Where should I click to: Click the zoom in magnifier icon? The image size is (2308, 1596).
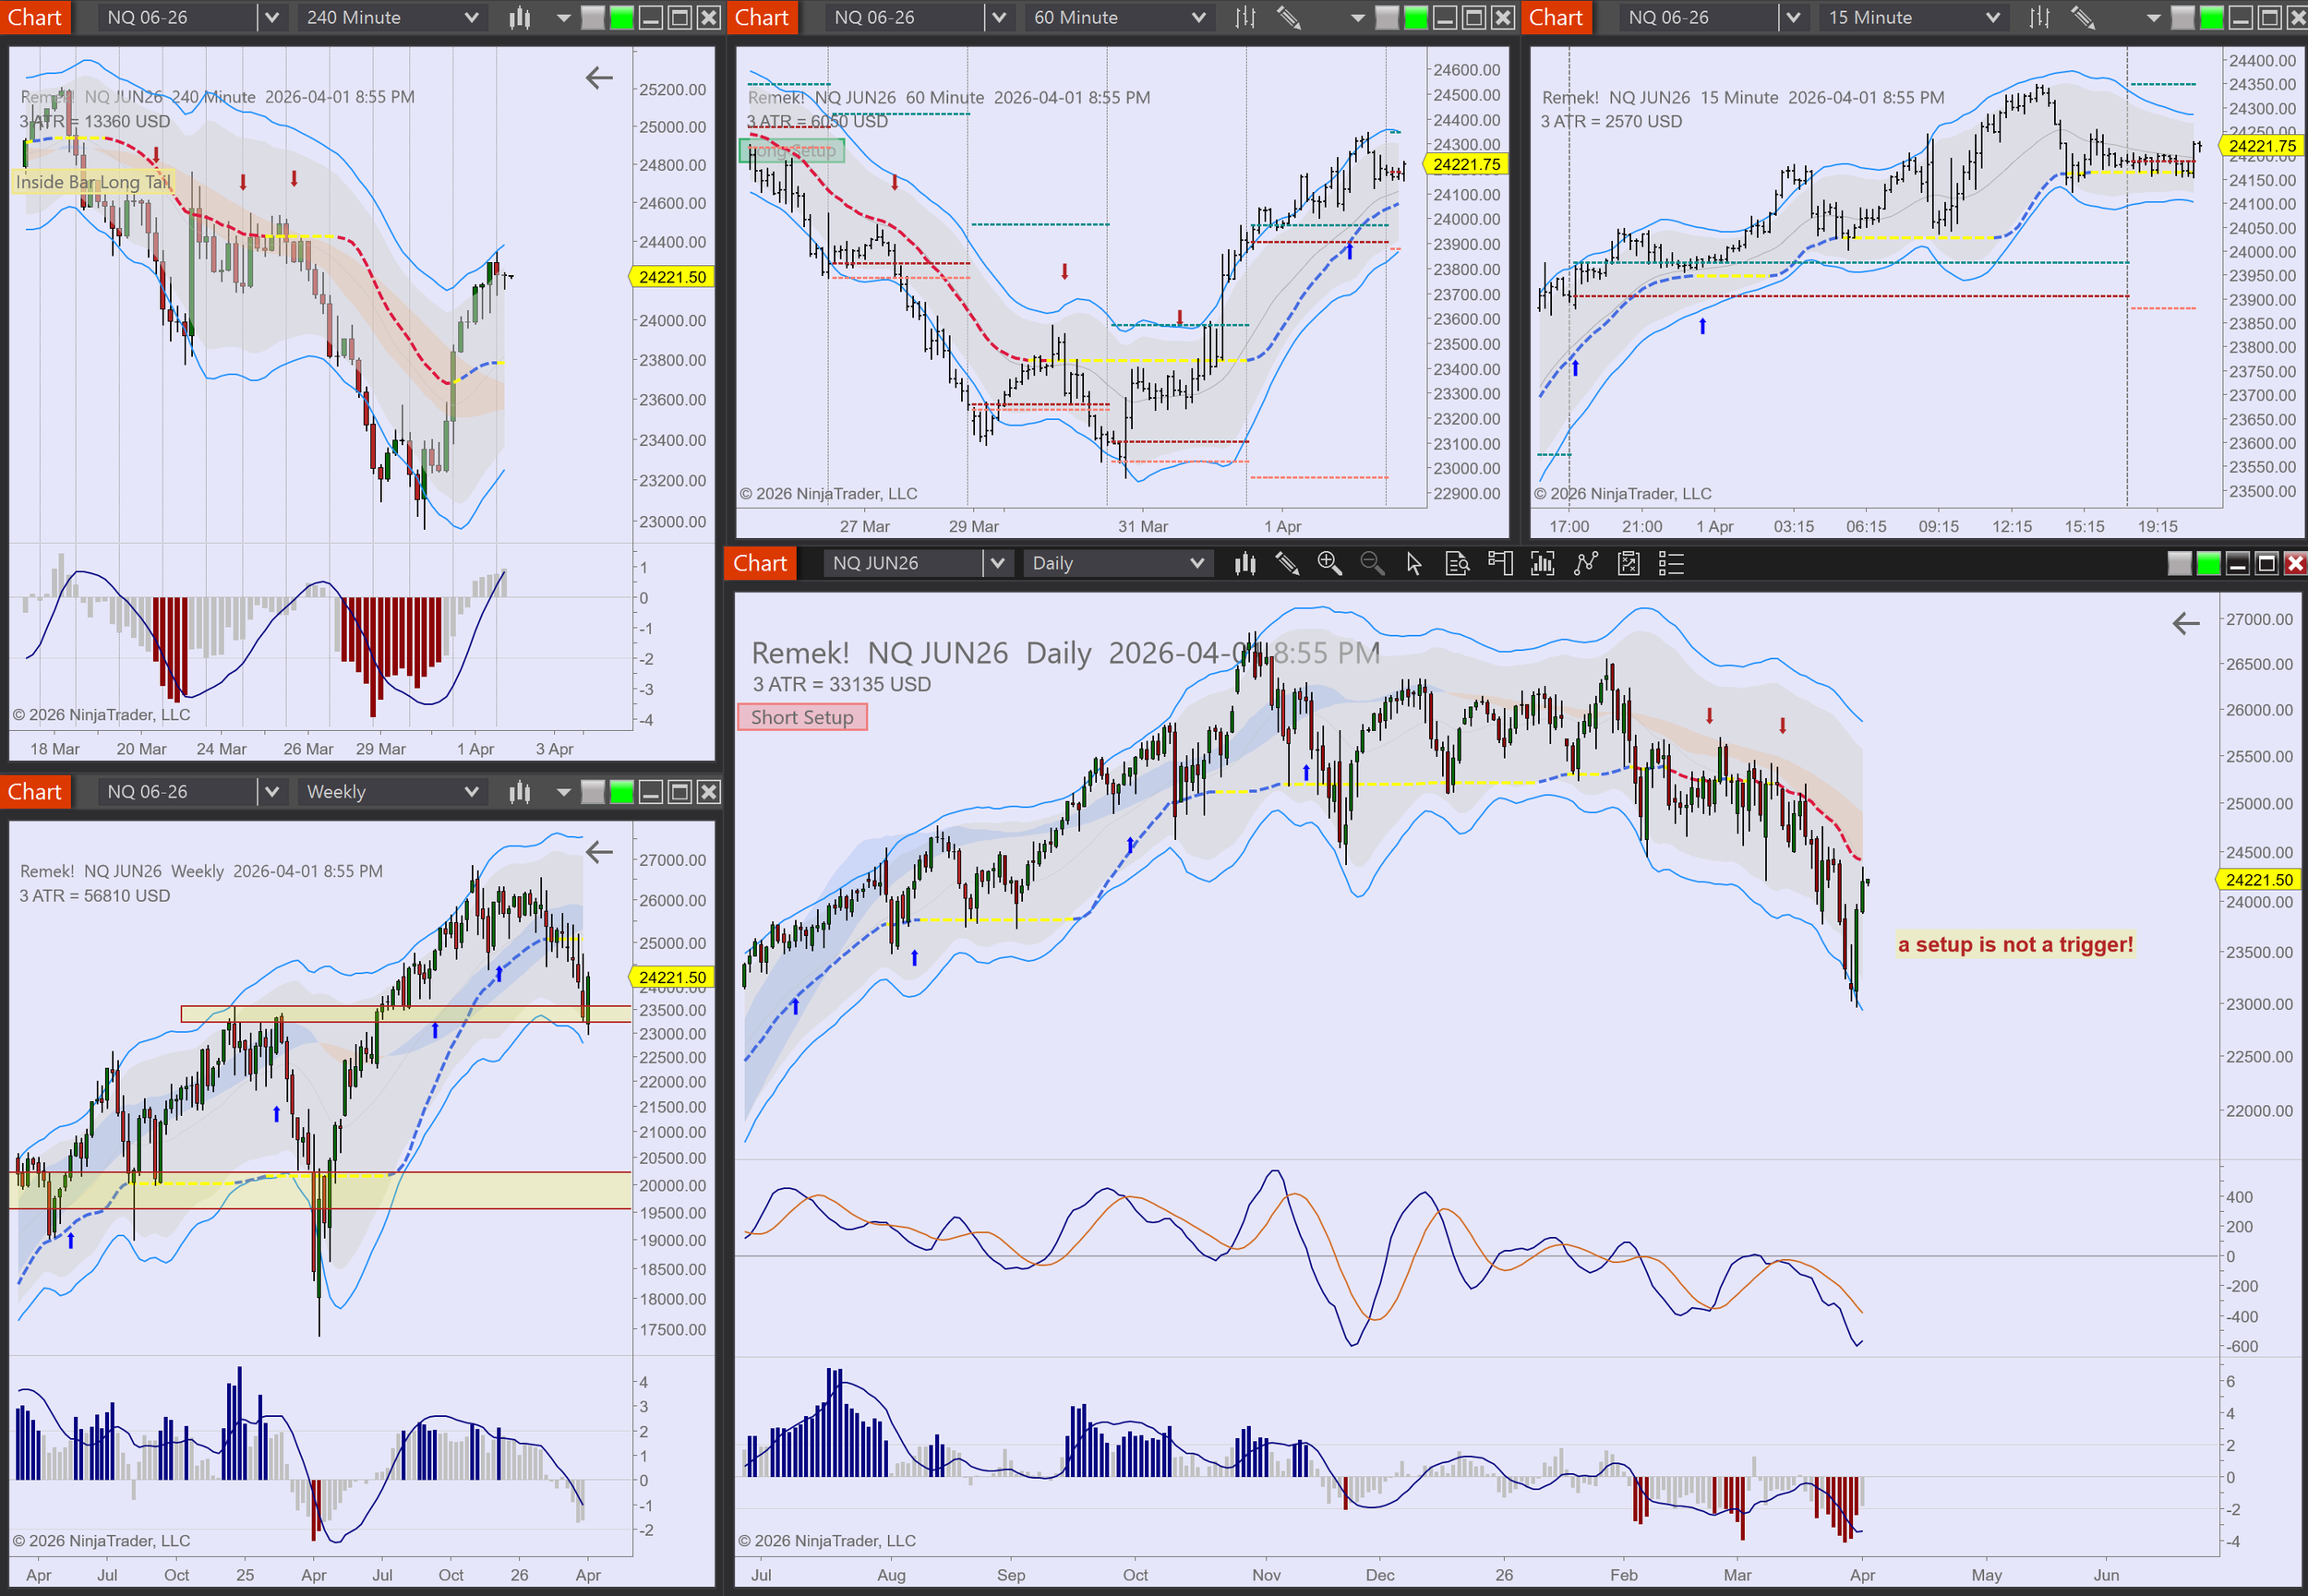click(x=1329, y=564)
